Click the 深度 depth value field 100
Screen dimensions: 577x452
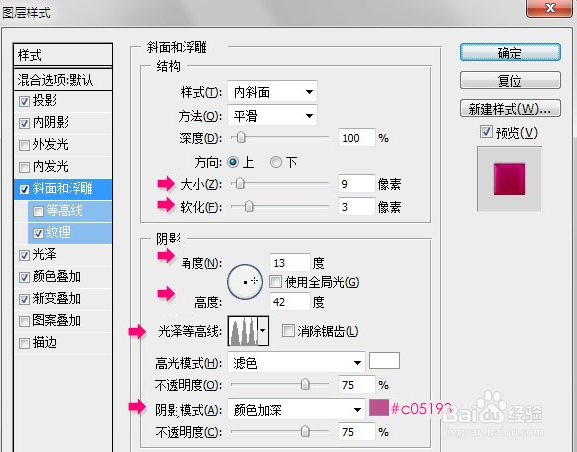click(357, 138)
